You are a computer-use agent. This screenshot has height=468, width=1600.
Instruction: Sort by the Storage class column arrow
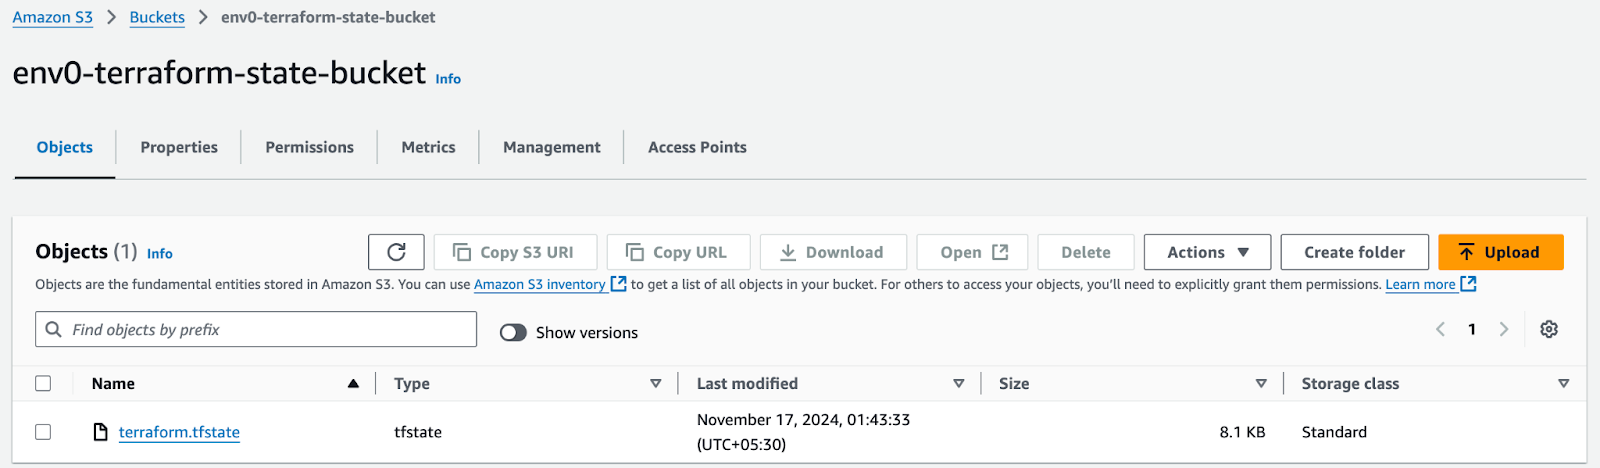click(1564, 383)
